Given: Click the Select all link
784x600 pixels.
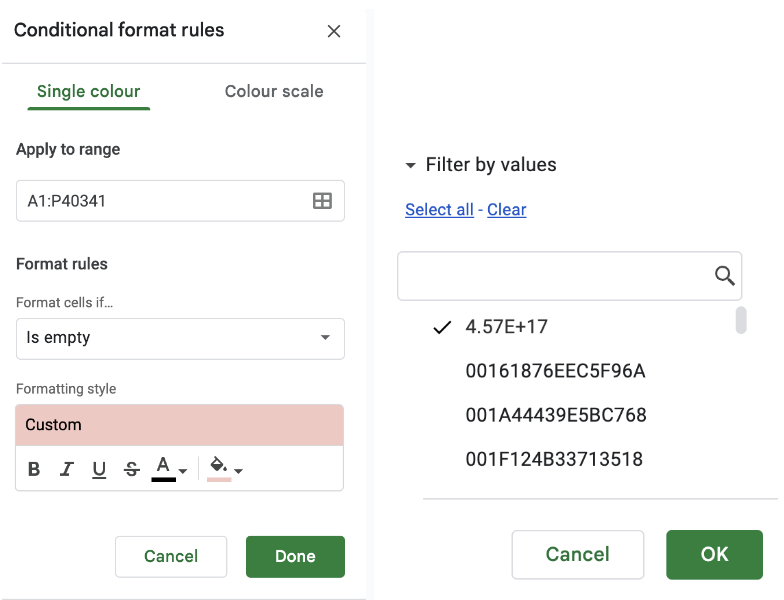Looking at the screenshot, I should pos(439,209).
